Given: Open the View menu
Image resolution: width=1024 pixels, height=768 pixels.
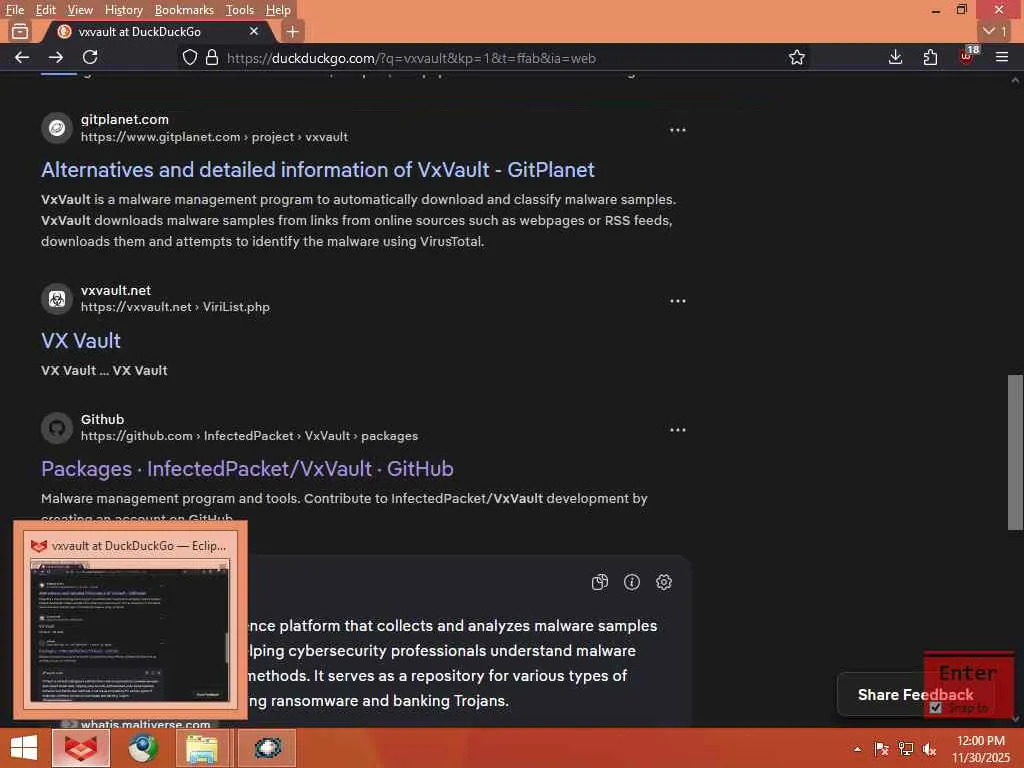Looking at the screenshot, I should [x=80, y=10].
